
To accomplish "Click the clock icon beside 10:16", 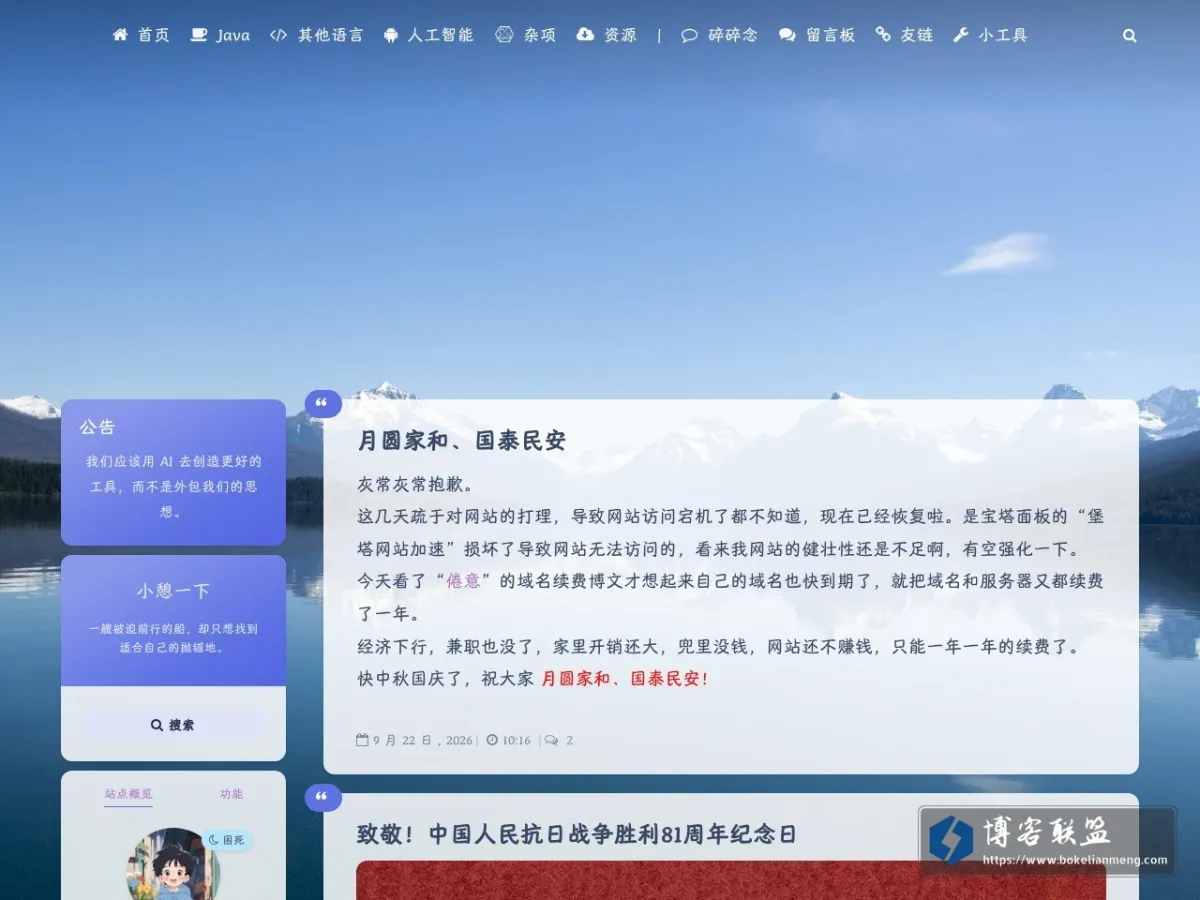I will pyautogui.click(x=492, y=740).
